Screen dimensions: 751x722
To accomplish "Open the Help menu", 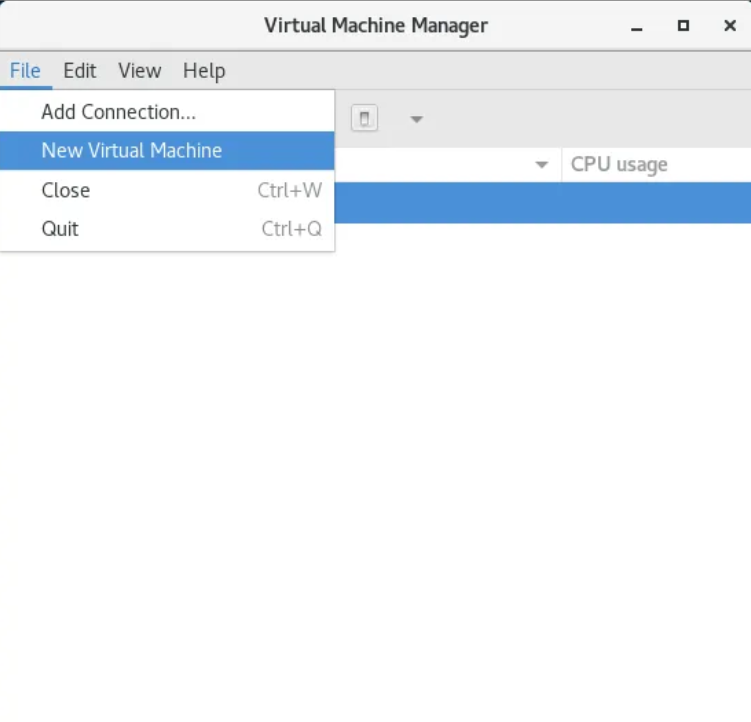I will [204, 71].
